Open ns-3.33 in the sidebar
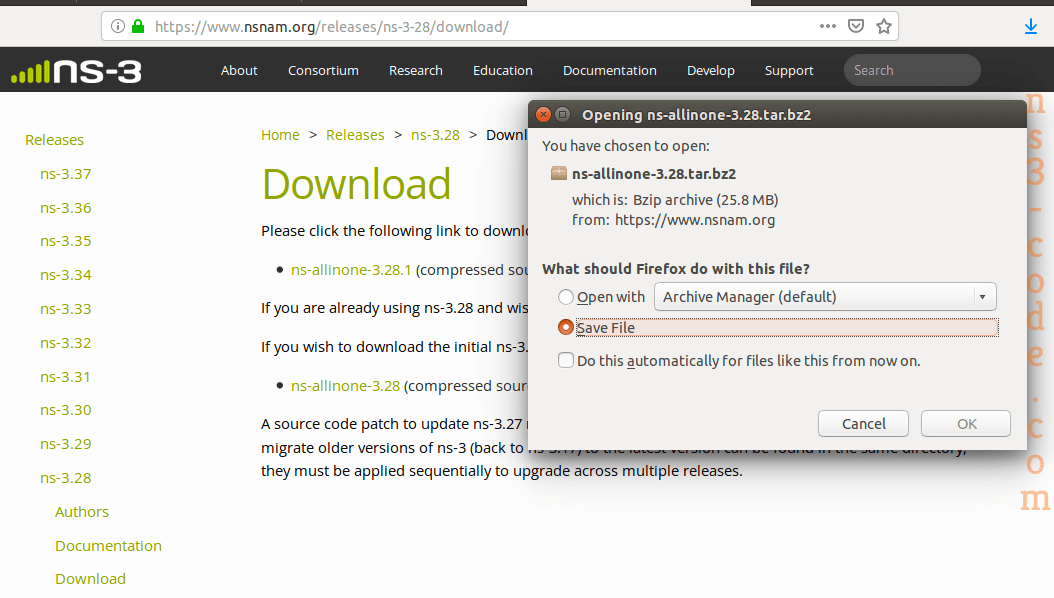Screen dimensions: 1054x598 coord(65,309)
